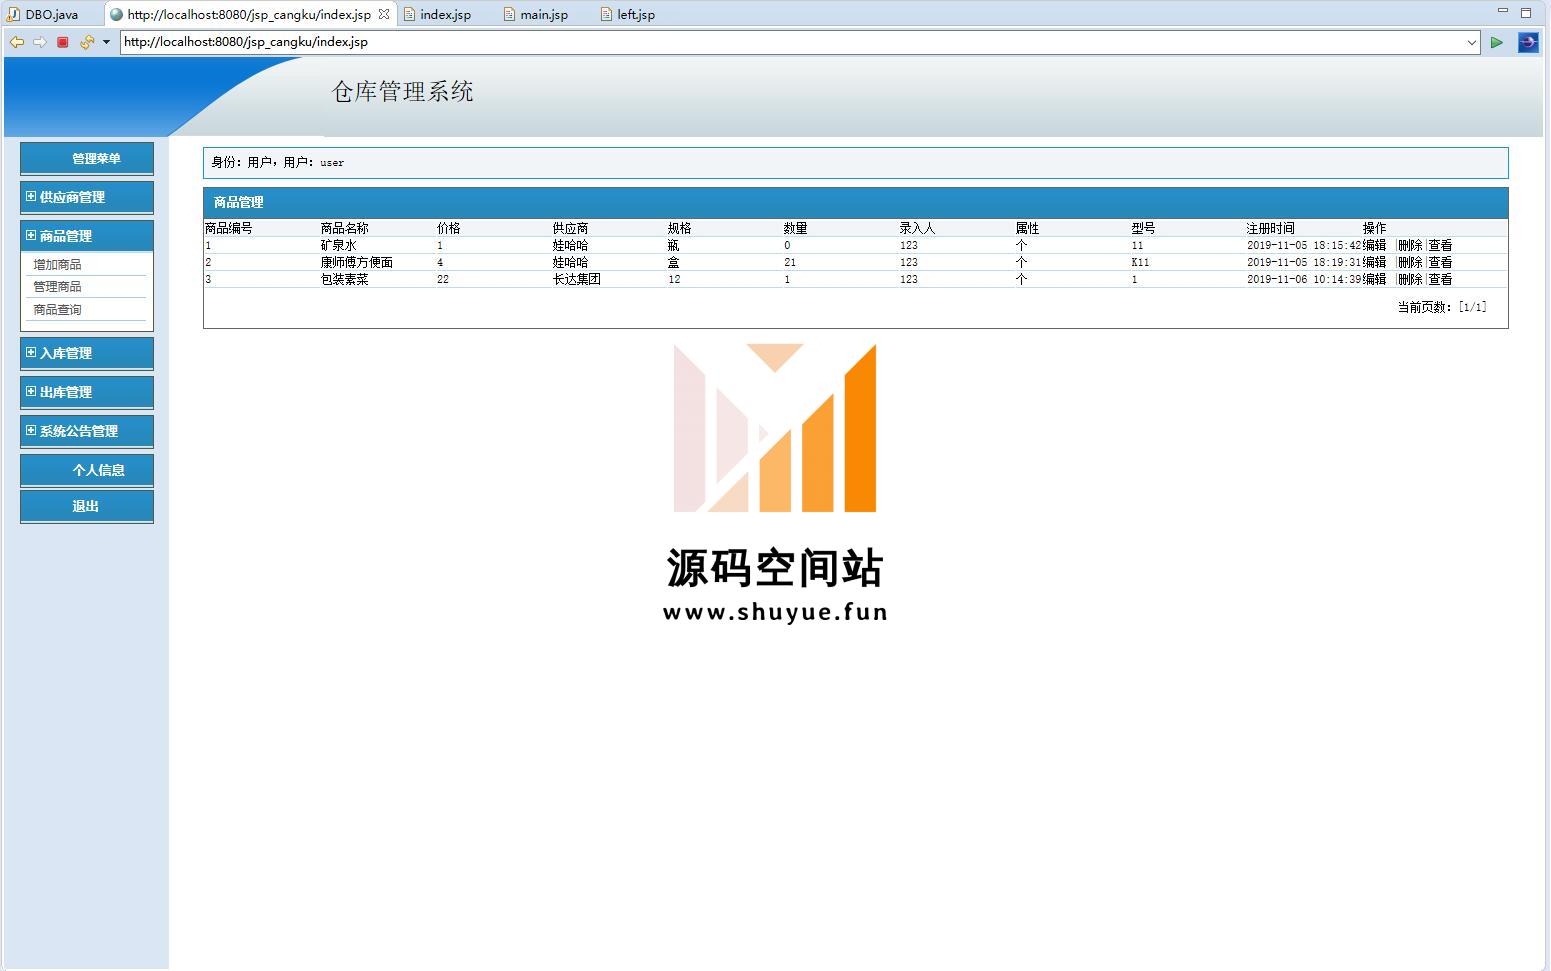This screenshot has width=1551, height=971.
Task: Open the index.jsp editor tab
Action: coord(437,14)
